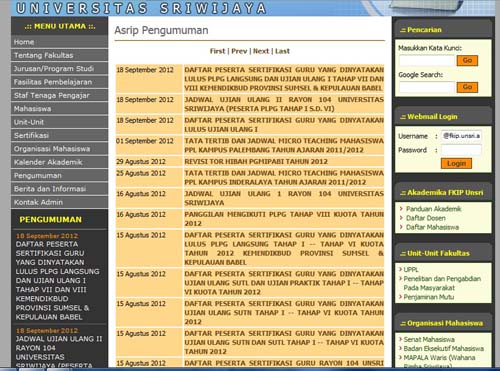Viewport: 500px width, 371px height.
Task: Open sidebar PENGUMUMAN item Daftar Peserta Sertifikasi Guru
Action: point(57,281)
